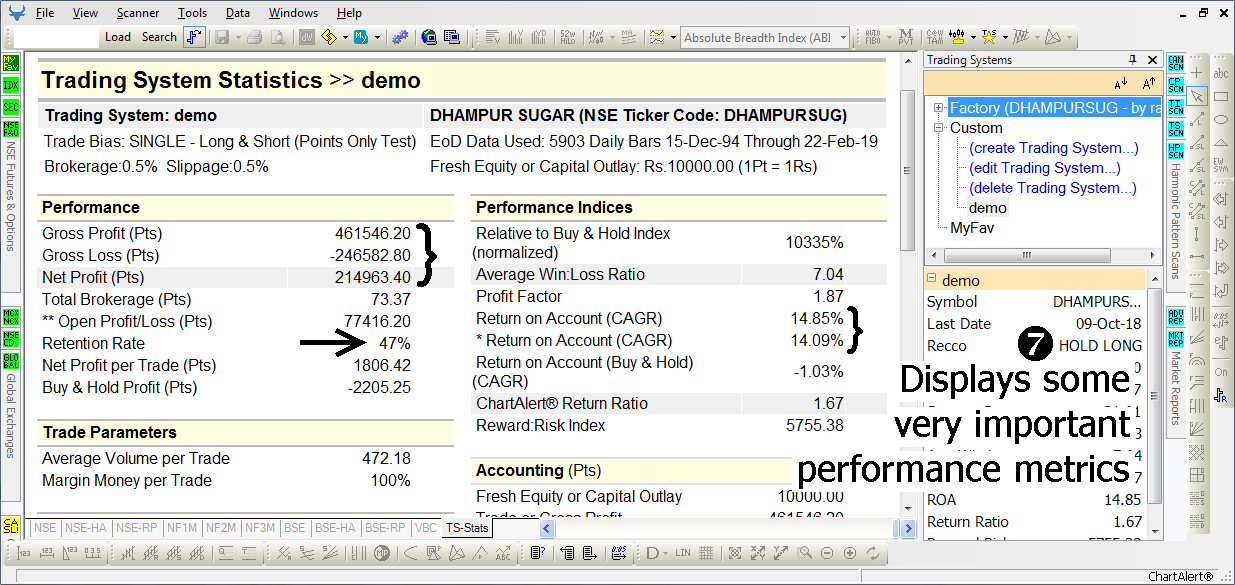Viewport: 1235px width, 585px height.
Task: Sort trading systems ascending (A down arrow)
Action: coord(1120,83)
